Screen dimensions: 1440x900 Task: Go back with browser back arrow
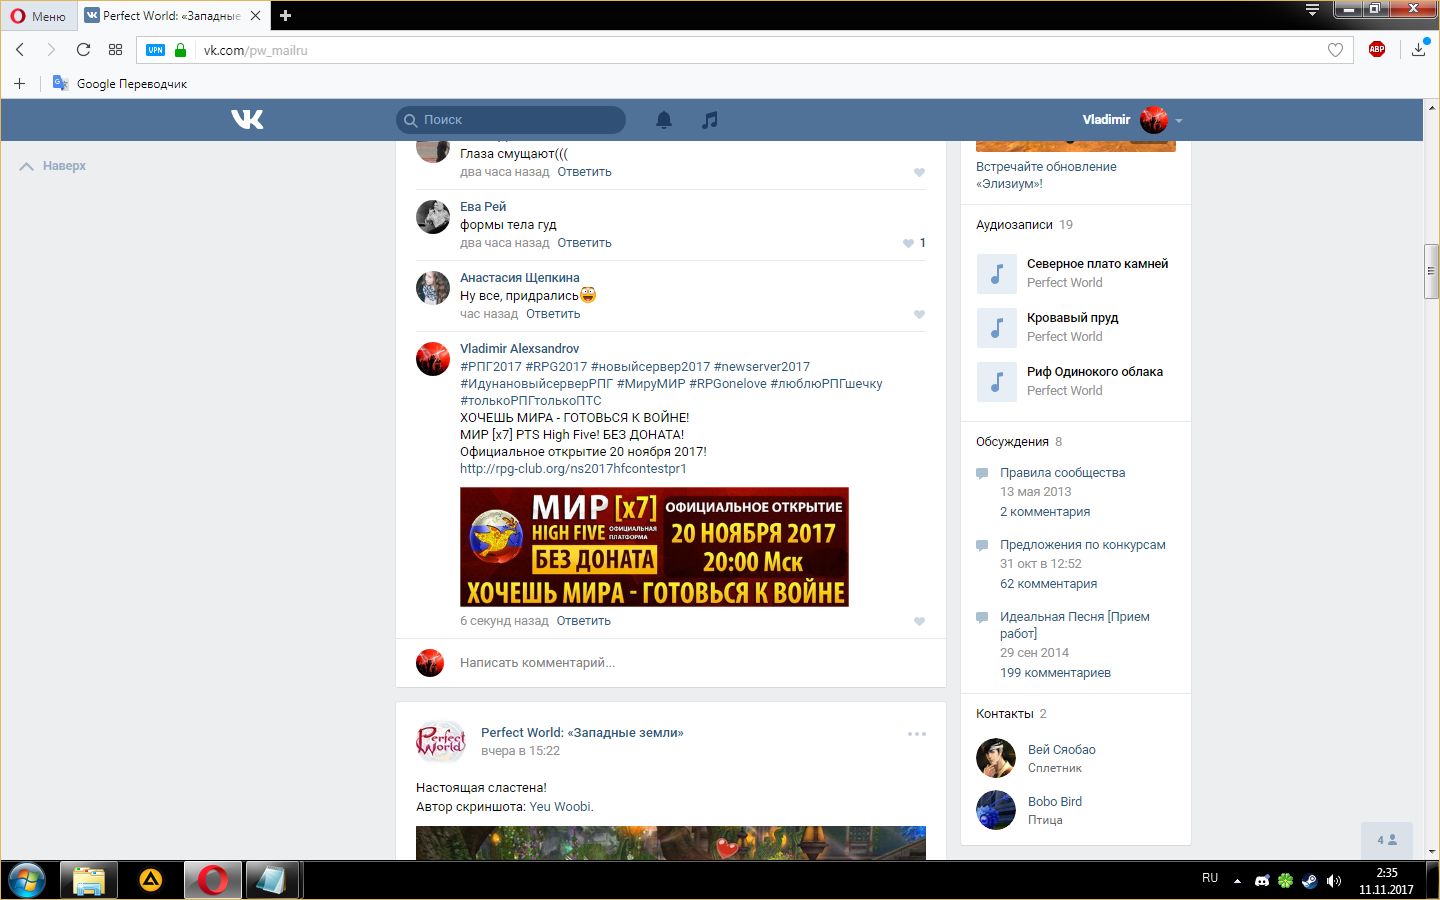pyautogui.click(x=20, y=50)
